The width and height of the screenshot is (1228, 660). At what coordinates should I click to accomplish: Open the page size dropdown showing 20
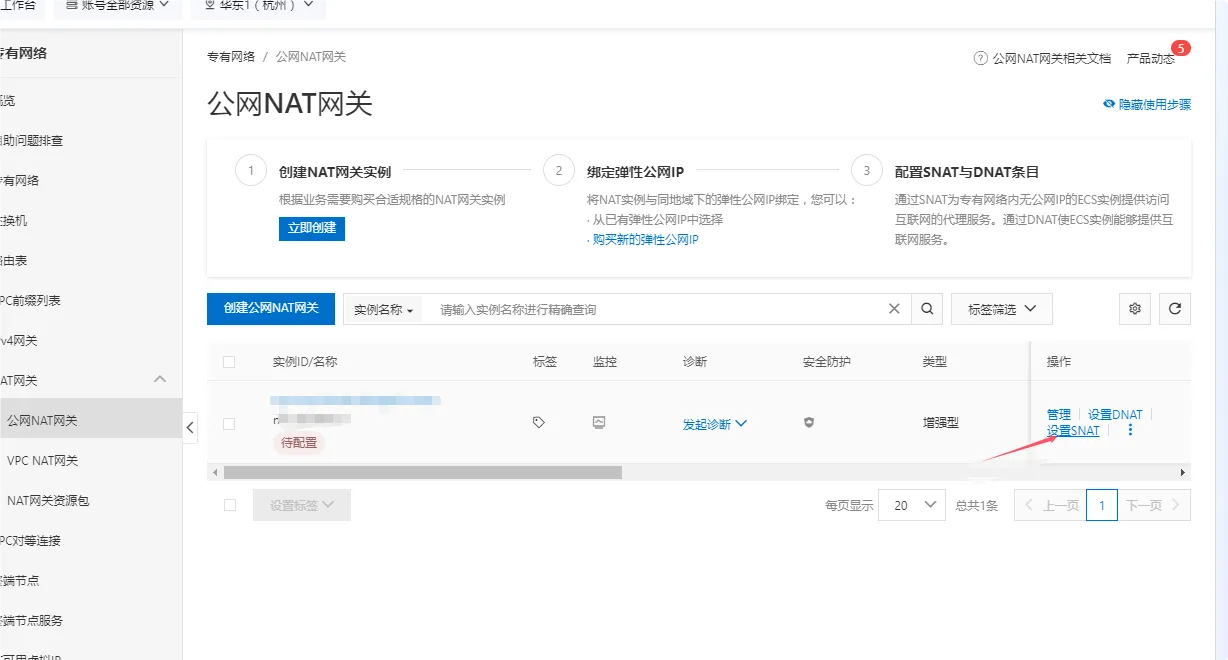[x=911, y=505]
